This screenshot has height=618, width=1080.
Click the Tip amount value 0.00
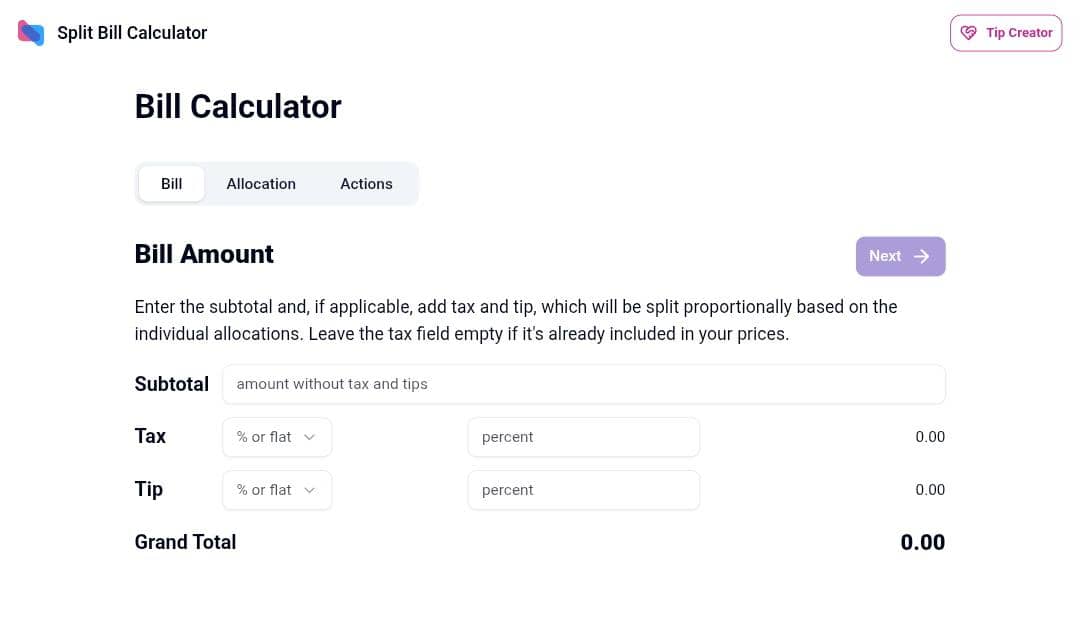coord(930,490)
